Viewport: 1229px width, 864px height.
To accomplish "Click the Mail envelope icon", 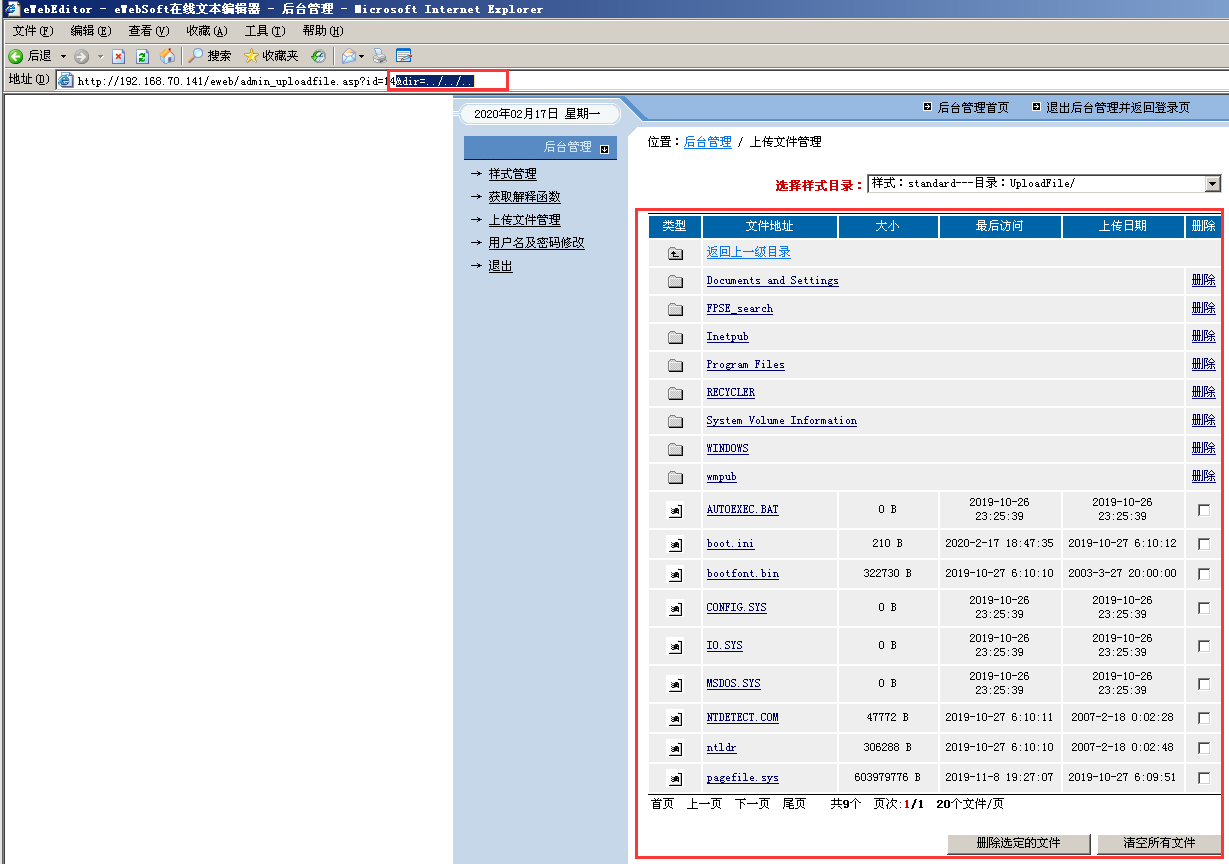I will click(347, 56).
